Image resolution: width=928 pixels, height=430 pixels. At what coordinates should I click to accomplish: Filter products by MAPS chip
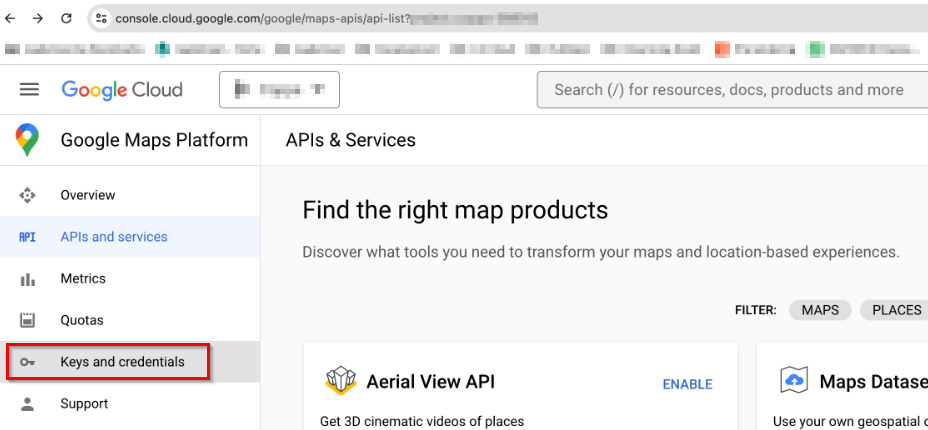click(820, 310)
